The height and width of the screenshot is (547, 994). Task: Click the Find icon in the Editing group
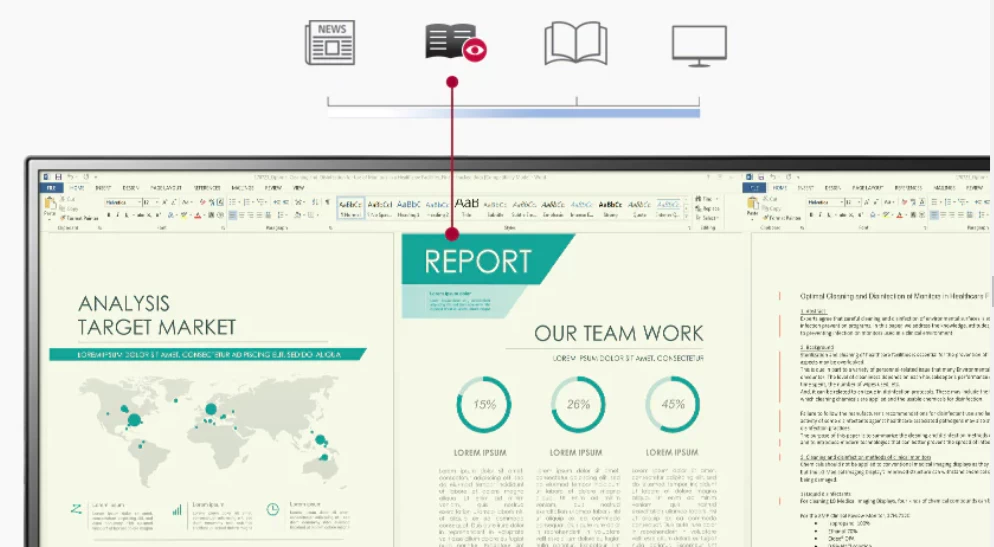click(x=699, y=199)
